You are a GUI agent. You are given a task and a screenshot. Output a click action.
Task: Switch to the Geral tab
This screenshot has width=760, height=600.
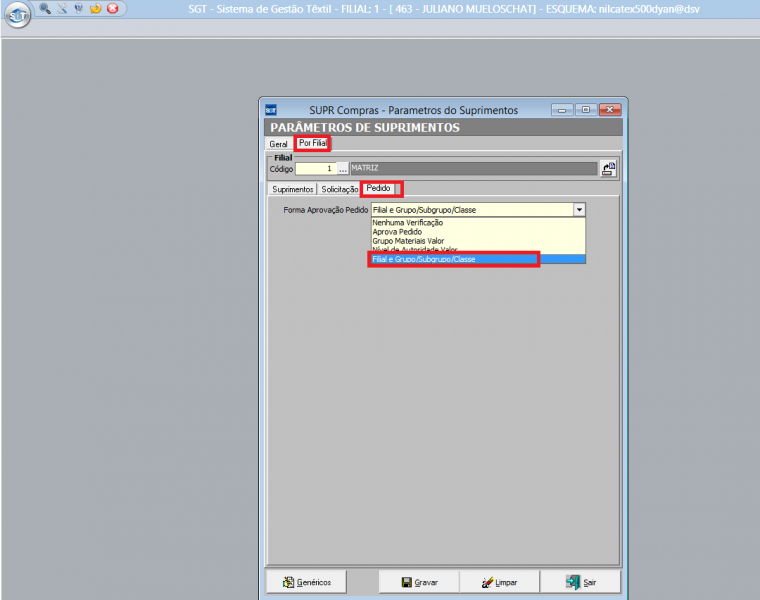point(278,144)
